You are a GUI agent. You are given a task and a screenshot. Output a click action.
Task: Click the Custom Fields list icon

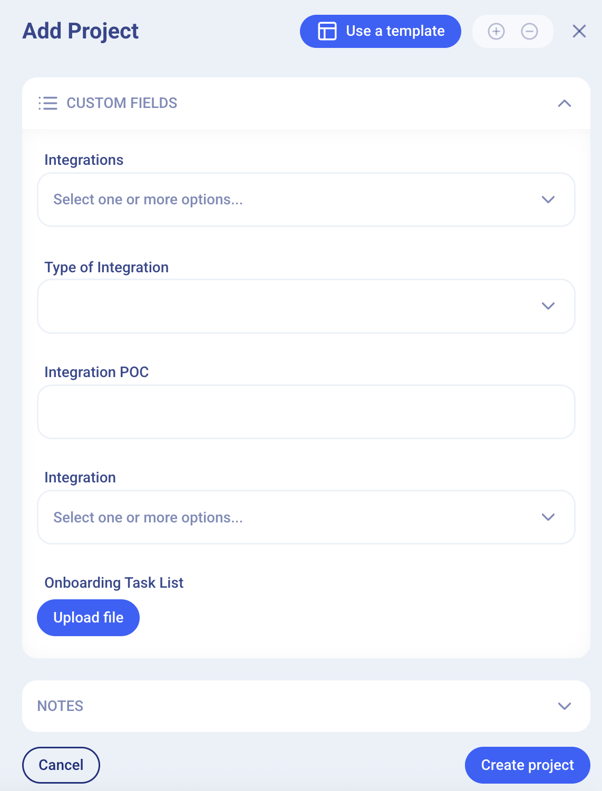pos(48,103)
